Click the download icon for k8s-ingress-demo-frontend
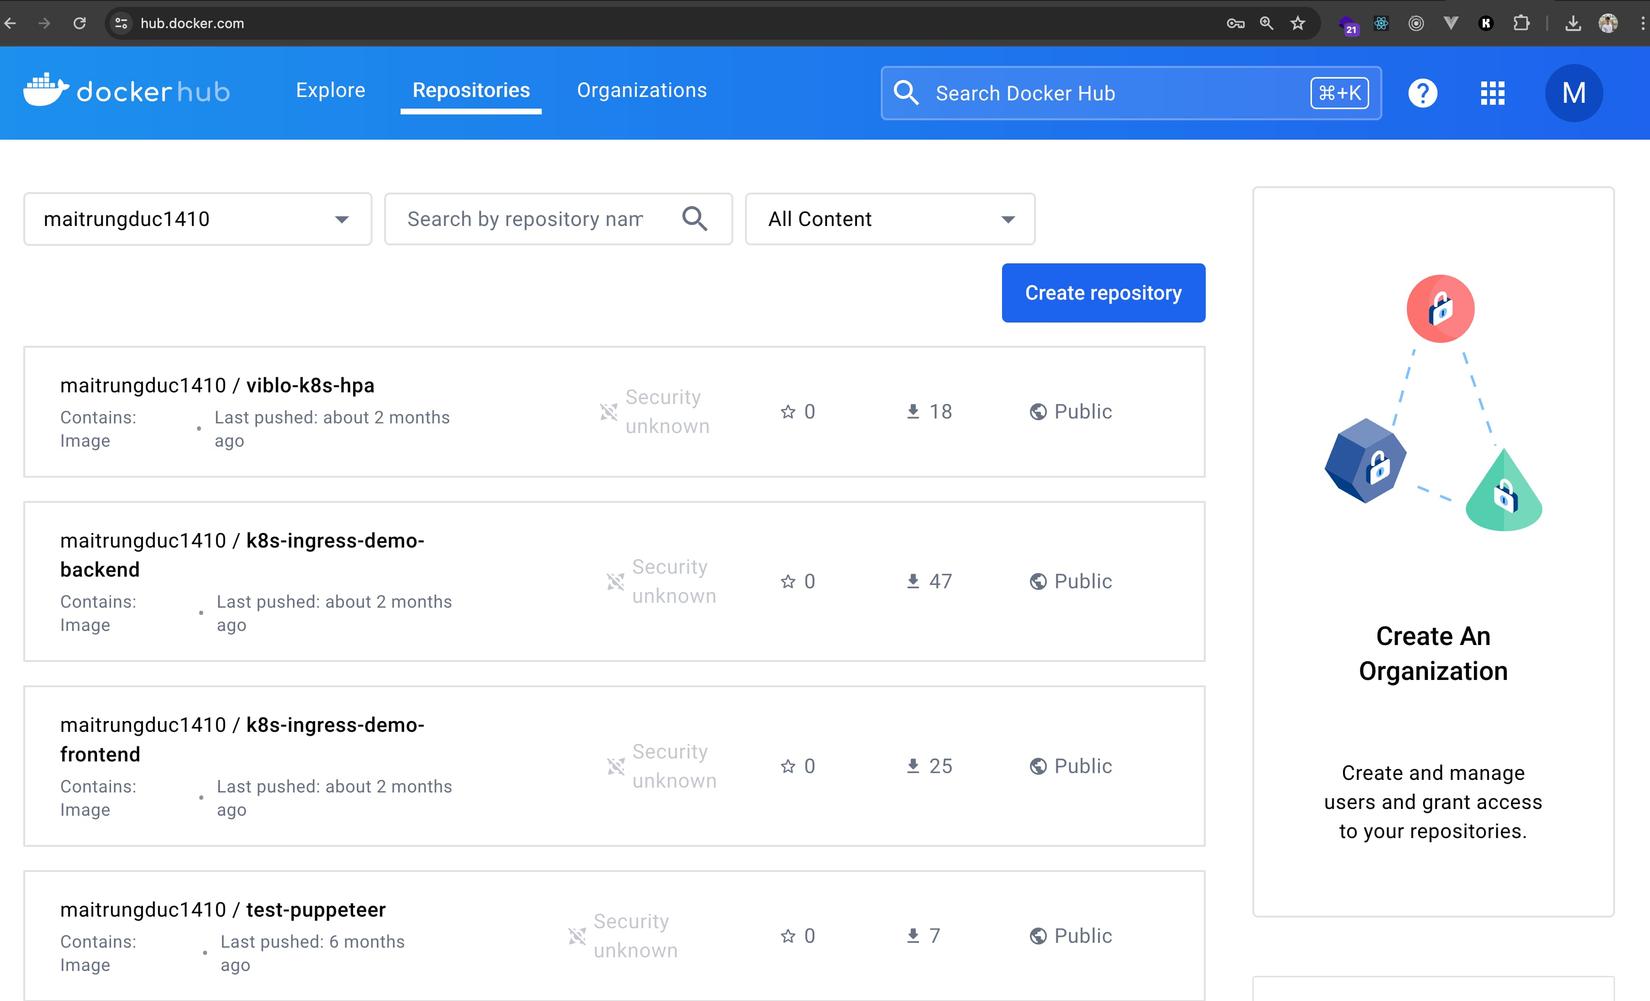This screenshot has width=1650, height=1001. 913,767
